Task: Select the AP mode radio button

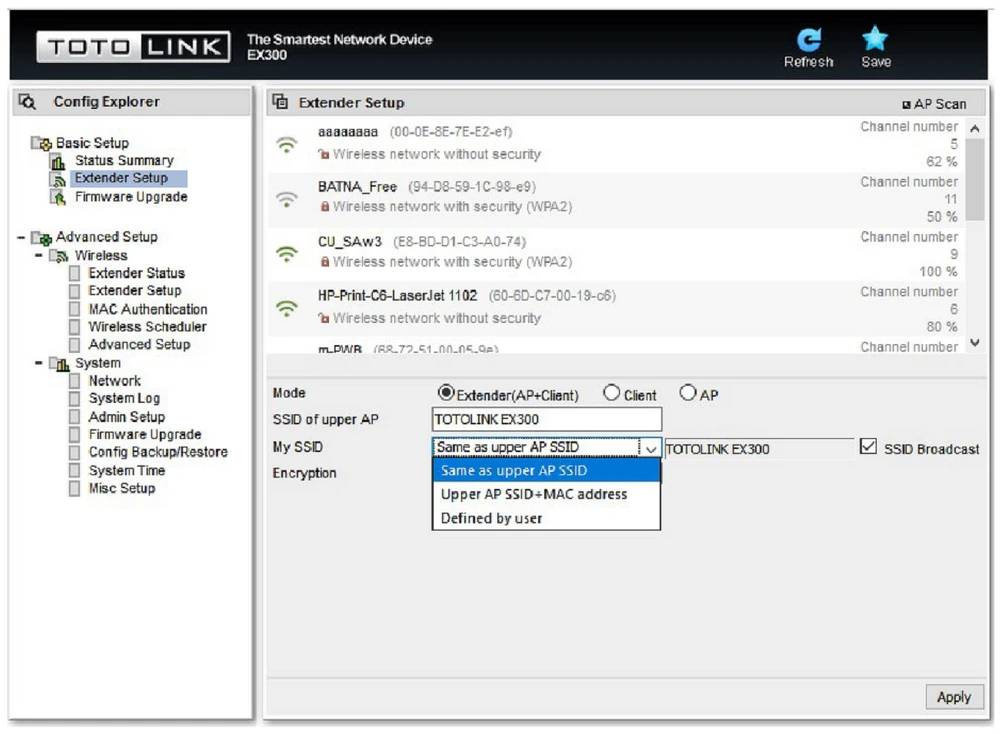Action: tap(687, 394)
